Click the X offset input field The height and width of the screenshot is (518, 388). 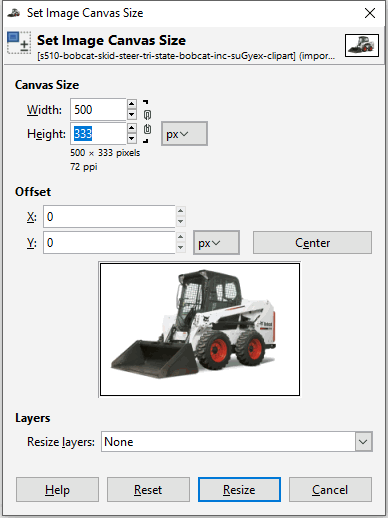[x=109, y=217]
